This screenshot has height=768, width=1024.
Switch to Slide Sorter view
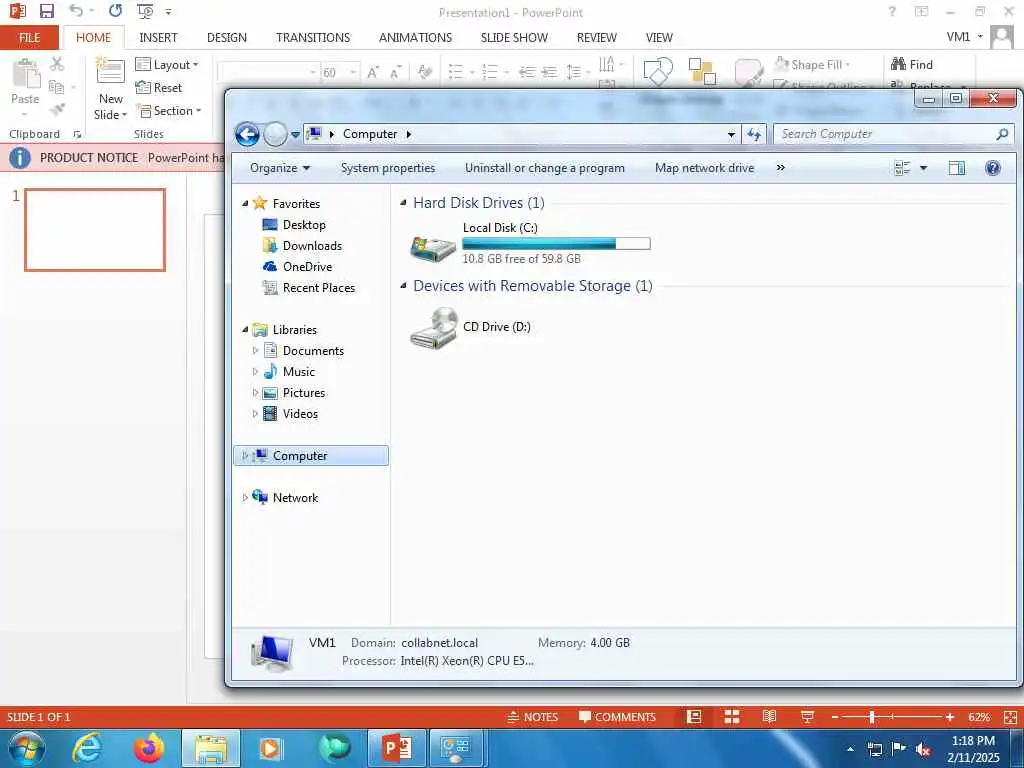point(731,717)
